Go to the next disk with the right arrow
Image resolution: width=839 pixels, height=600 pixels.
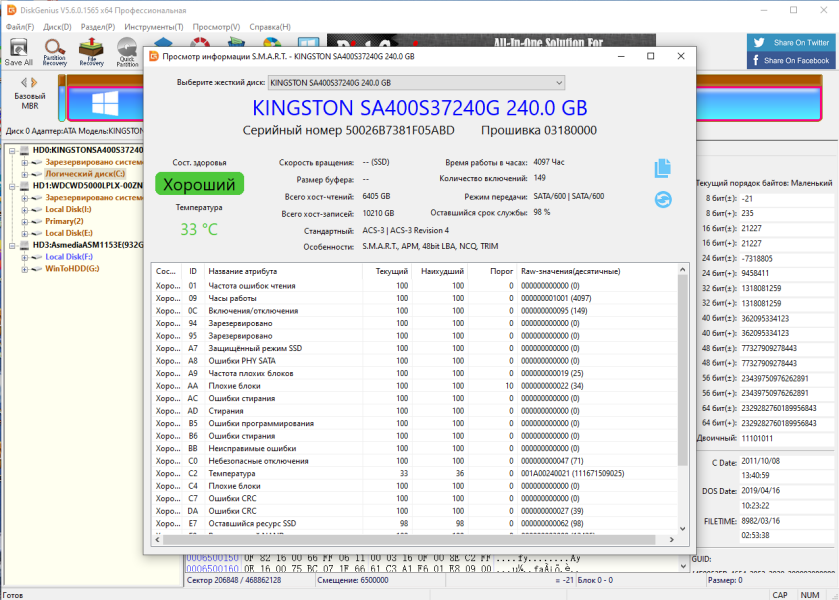pos(34,82)
